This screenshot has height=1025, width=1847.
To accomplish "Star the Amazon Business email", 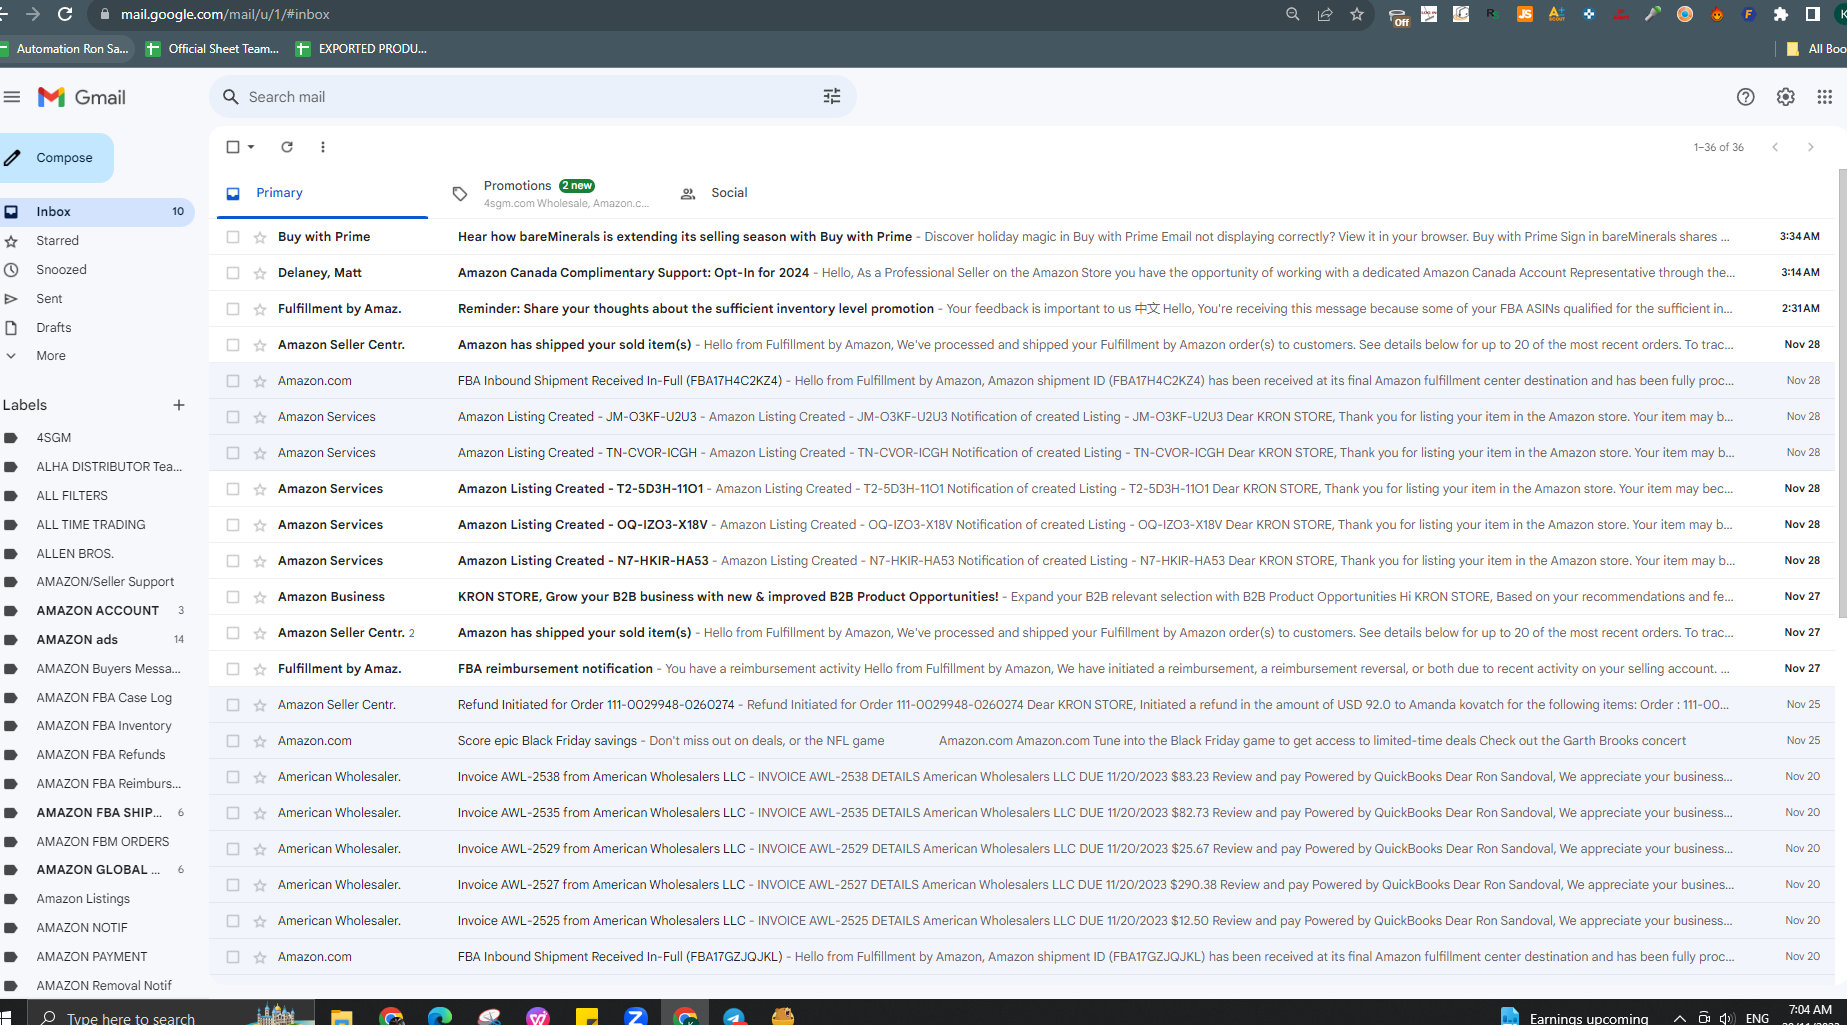I will [260, 597].
